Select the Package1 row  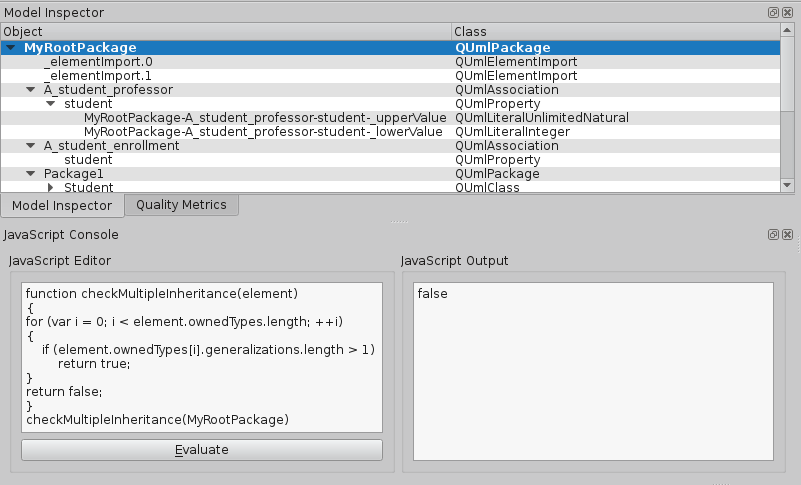[390, 174]
